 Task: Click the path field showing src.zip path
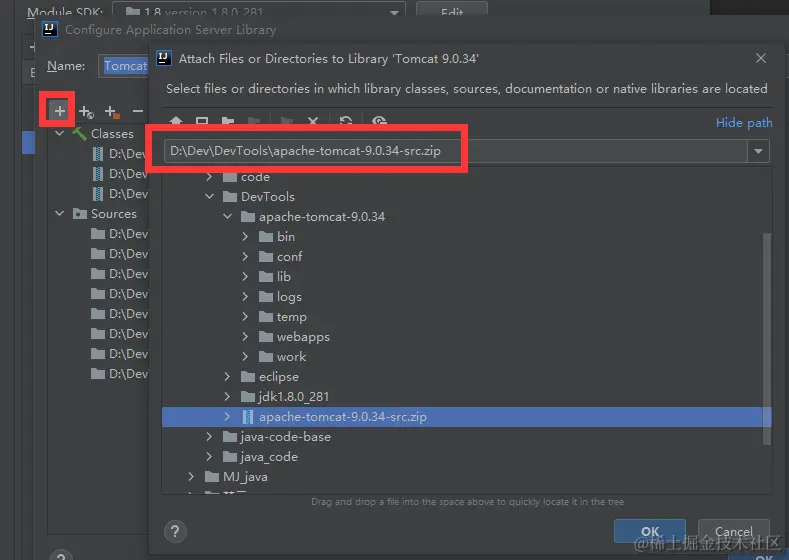click(x=456, y=151)
